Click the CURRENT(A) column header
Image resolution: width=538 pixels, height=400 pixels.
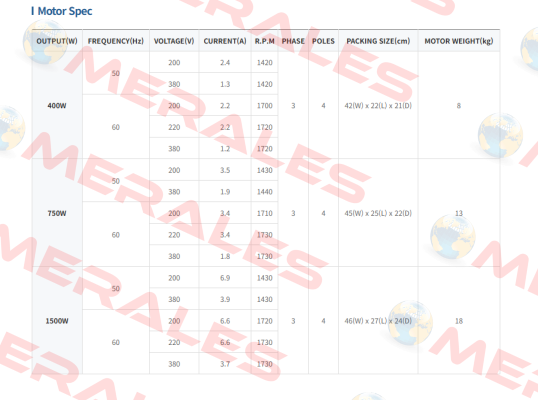point(225,41)
